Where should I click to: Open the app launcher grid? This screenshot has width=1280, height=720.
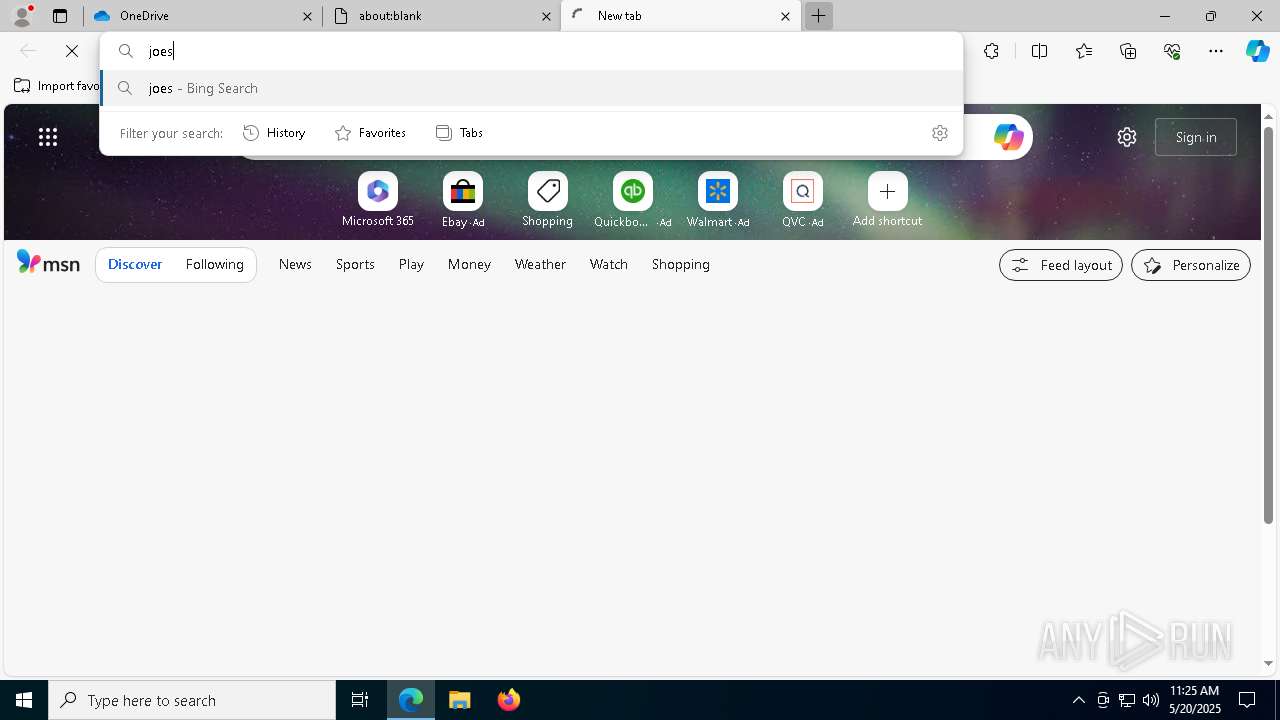tap(48, 137)
